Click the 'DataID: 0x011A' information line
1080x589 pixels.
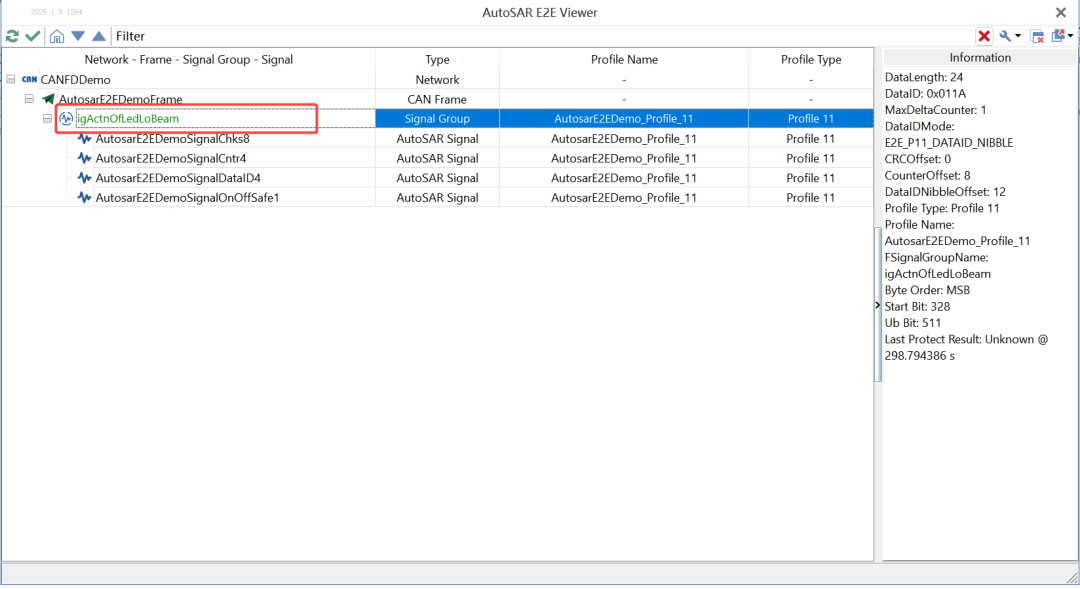pos(925,94)
